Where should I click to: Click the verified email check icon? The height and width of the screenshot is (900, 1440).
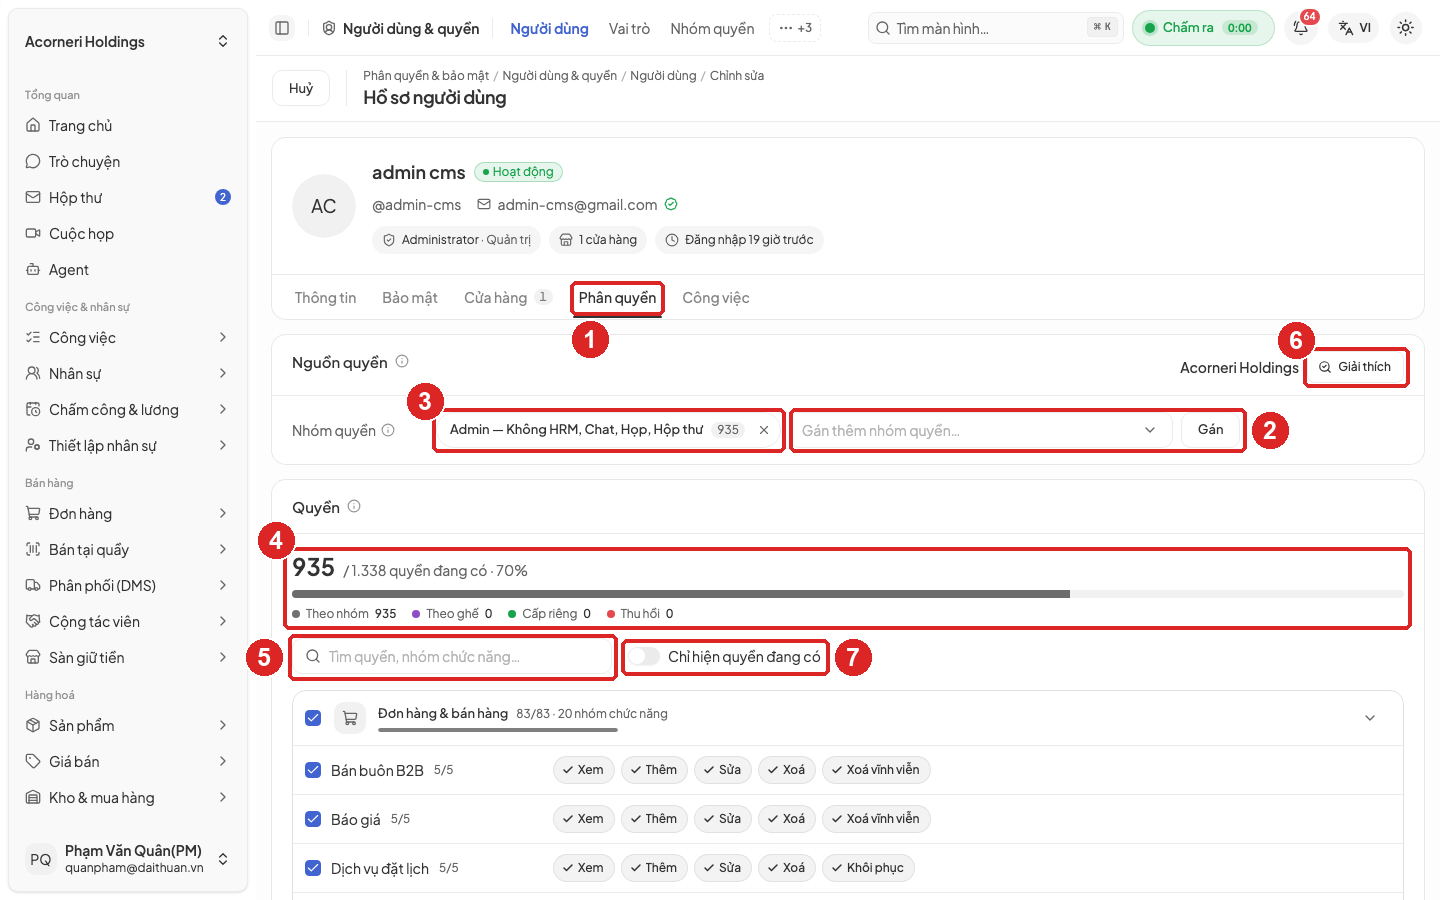point(671,205)
